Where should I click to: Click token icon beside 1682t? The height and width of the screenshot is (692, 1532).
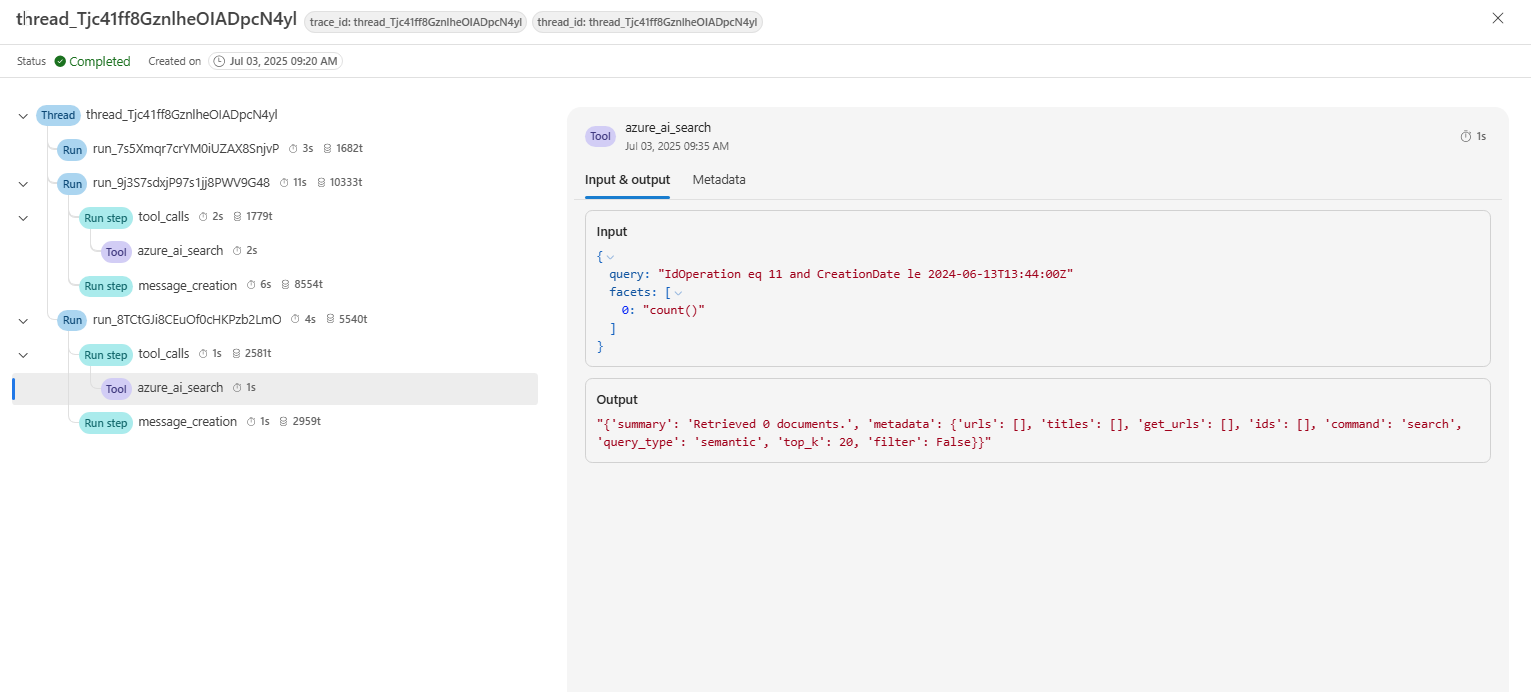tap(328, 148)
